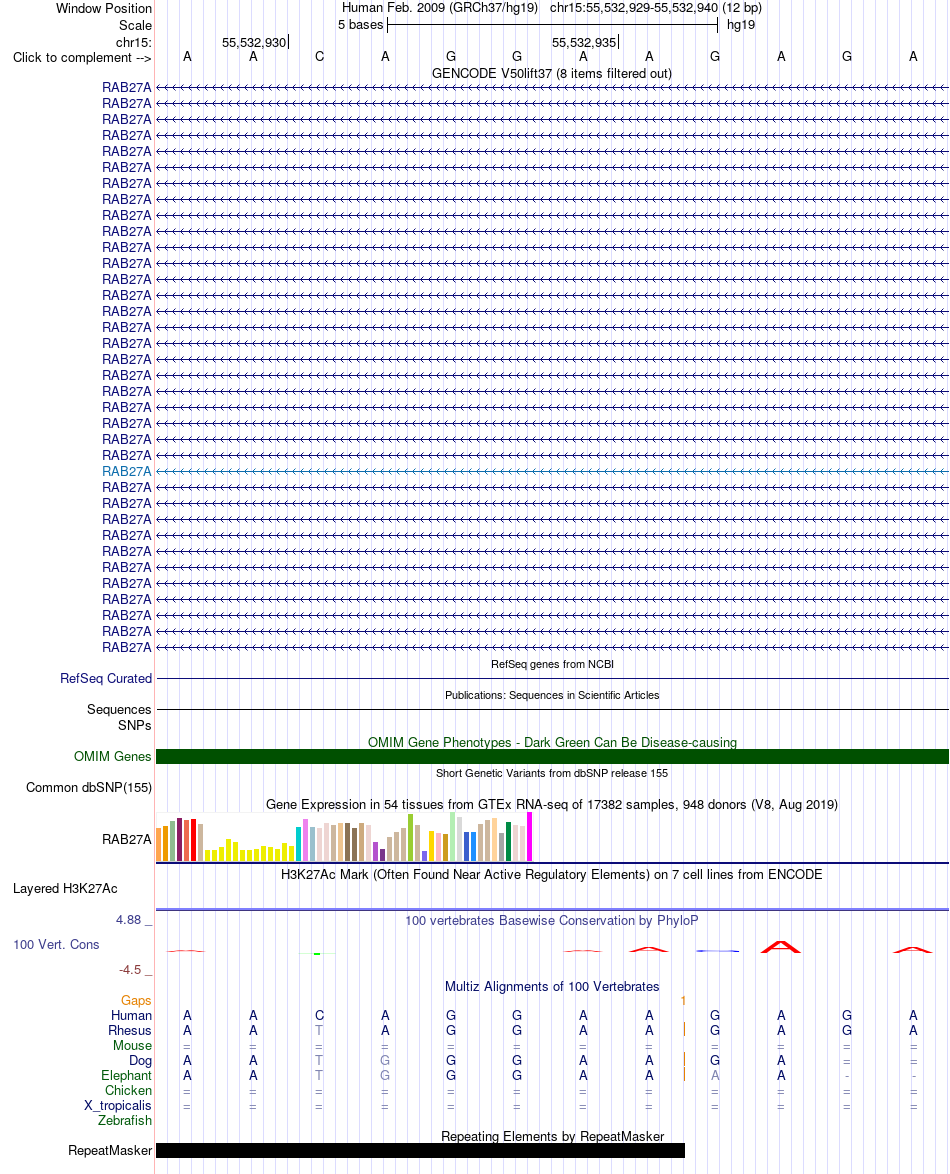The image size is (950, 1174).
Task: Select the dark green OMIM Genes bar
Action: coord(552,756)
